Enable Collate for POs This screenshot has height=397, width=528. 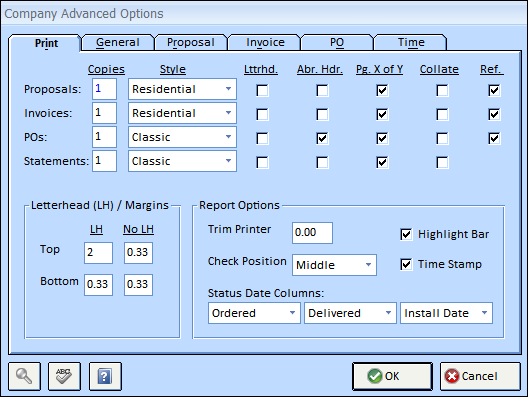pos(442,138)
